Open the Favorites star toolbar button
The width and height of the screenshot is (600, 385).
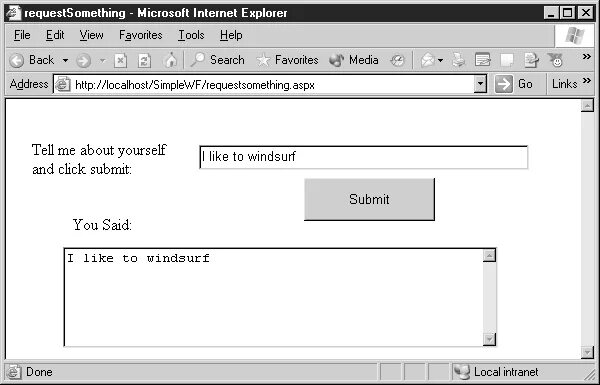pyautogui.click(x=287, y=60)
